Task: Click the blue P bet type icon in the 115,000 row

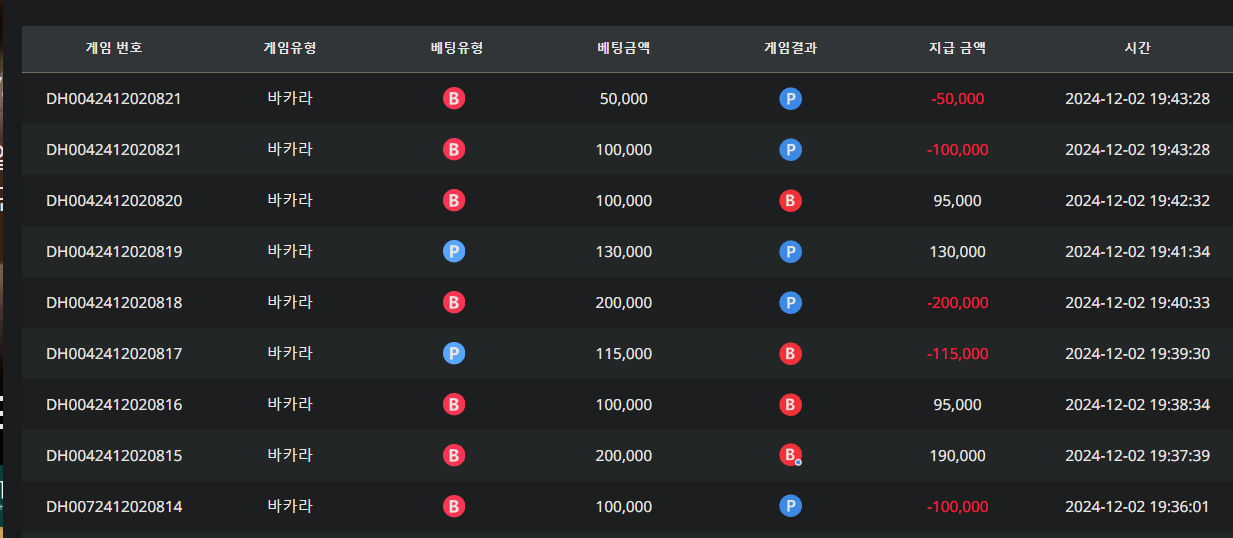Action: (454, 353)
